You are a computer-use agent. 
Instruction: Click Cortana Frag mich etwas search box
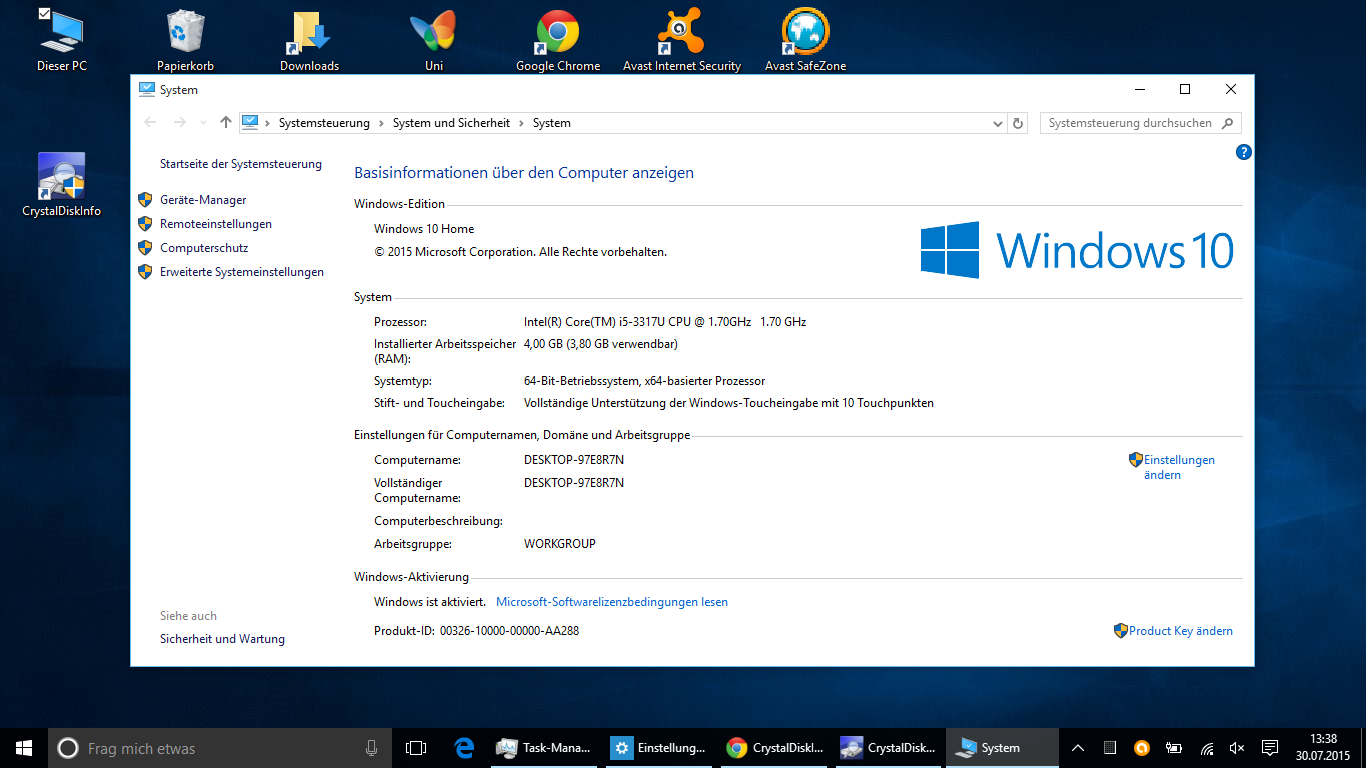219,748
